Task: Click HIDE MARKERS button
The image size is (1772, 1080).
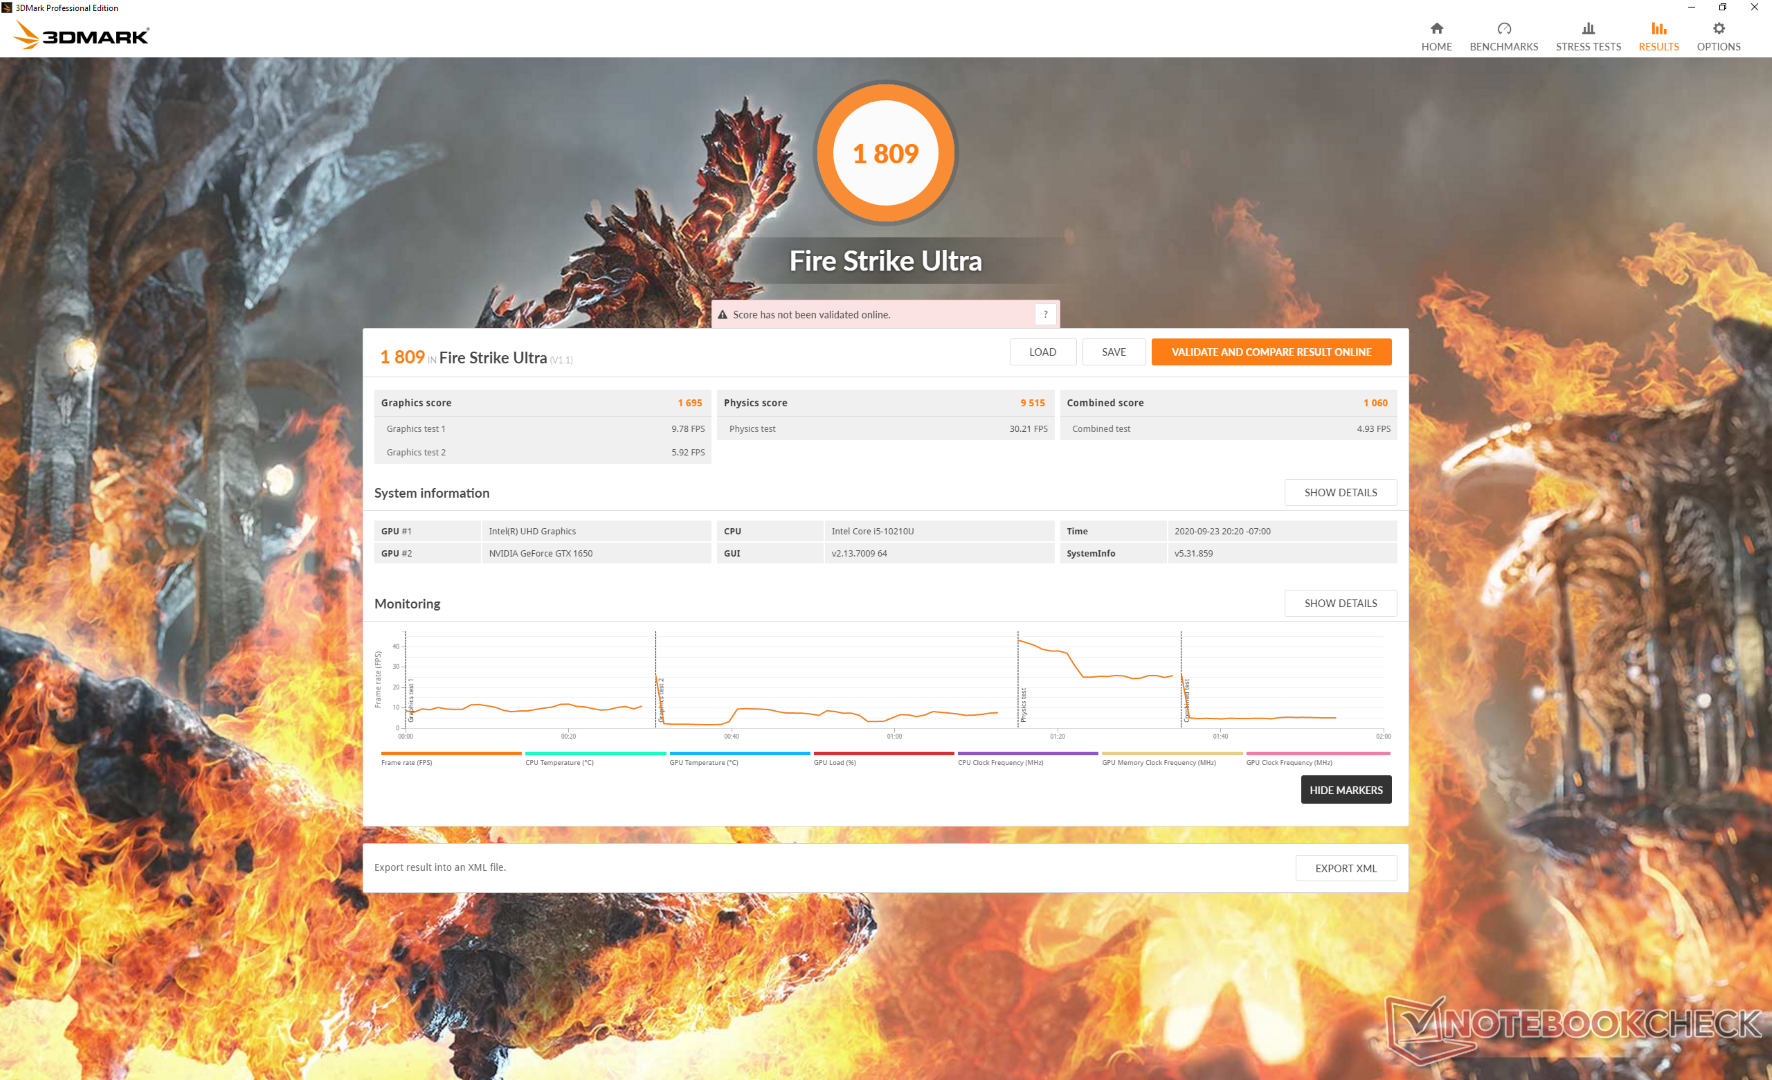Action: coord(1346,790)
